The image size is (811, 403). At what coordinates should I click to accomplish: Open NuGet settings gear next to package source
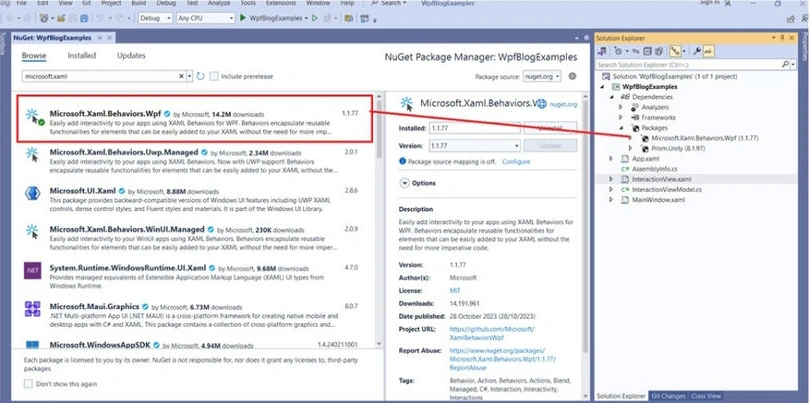(x=572, y=76)
